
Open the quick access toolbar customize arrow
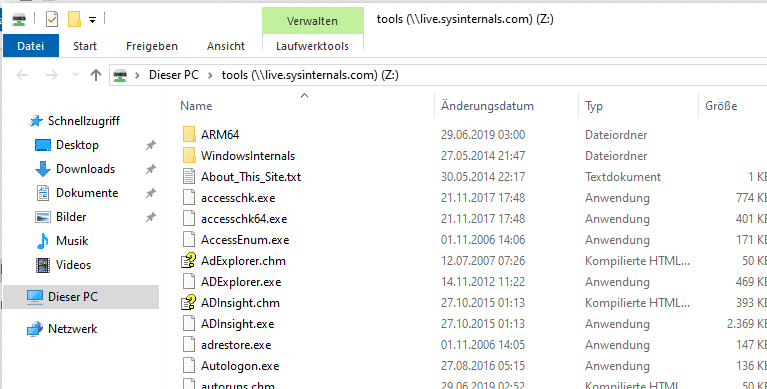(x=92, y=20)
